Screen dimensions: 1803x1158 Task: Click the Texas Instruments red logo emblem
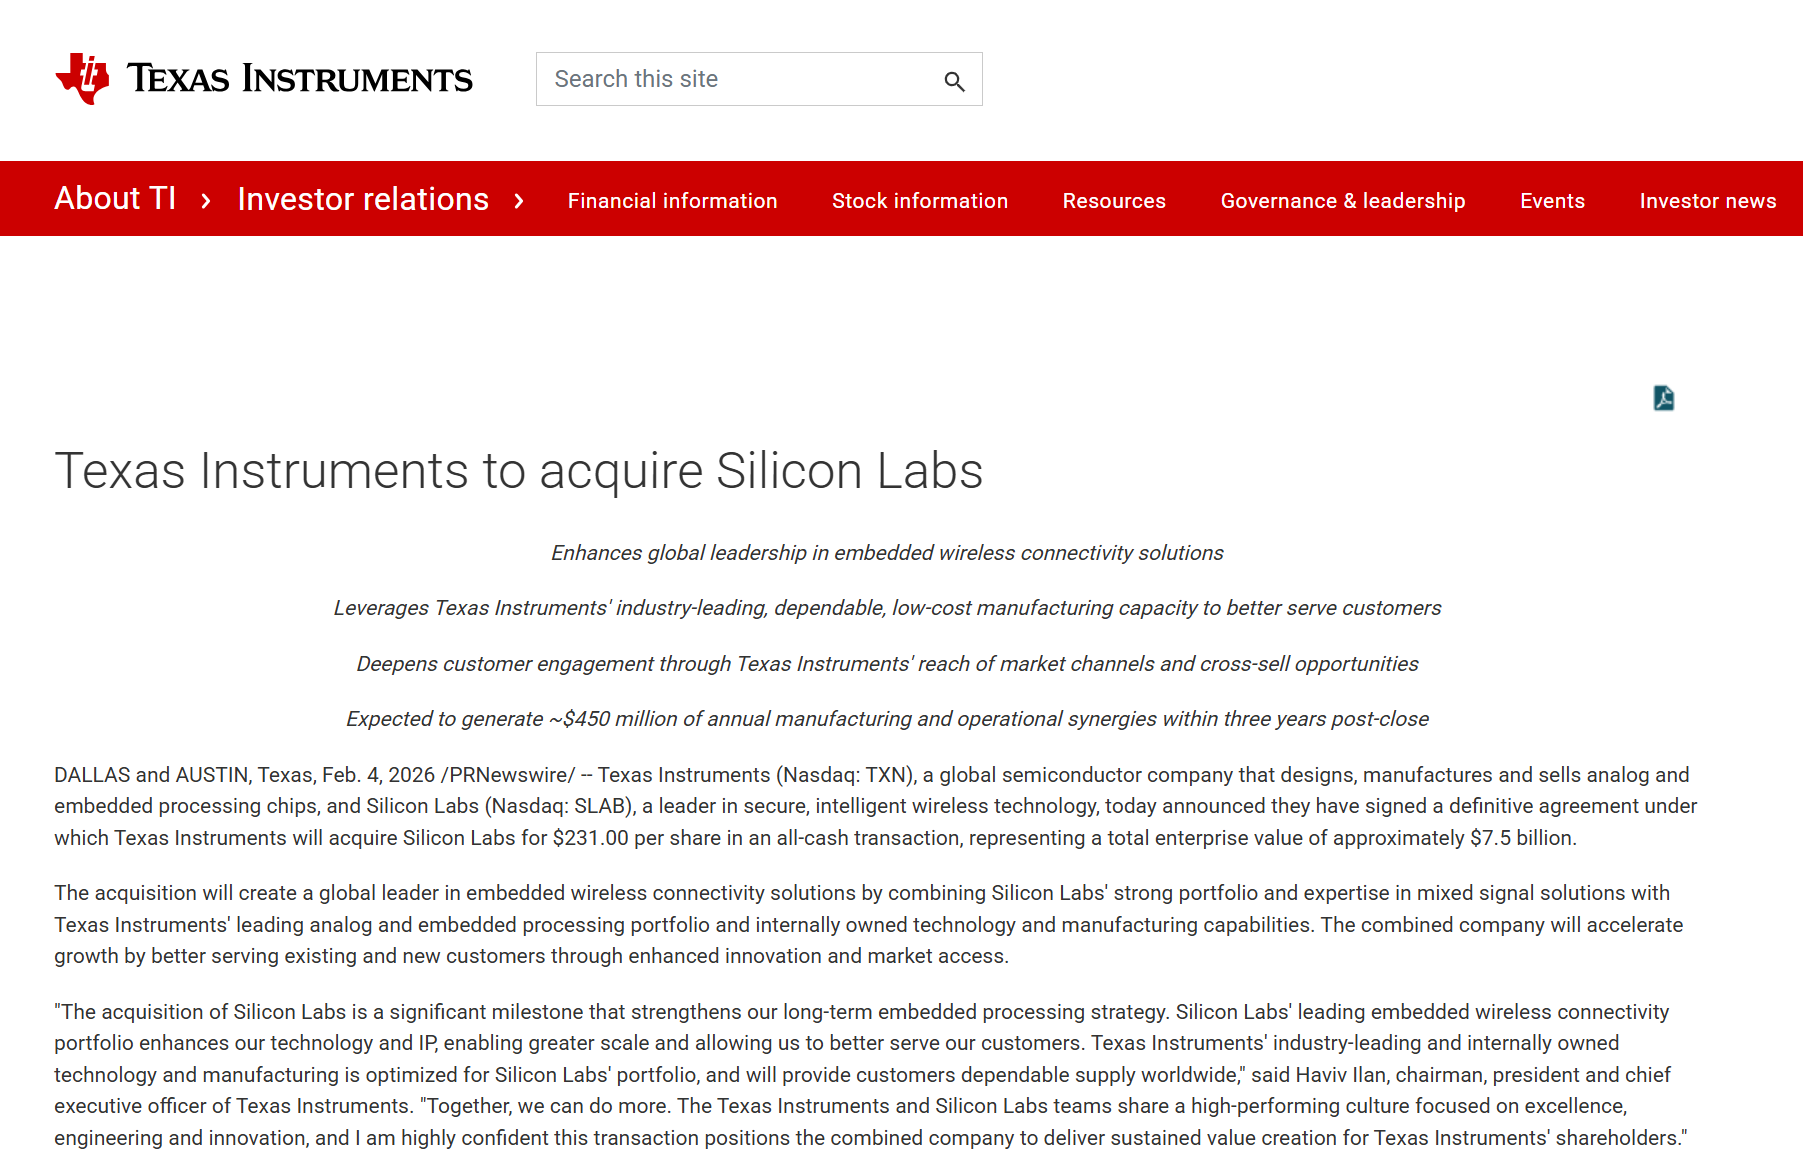pos(82,78)
